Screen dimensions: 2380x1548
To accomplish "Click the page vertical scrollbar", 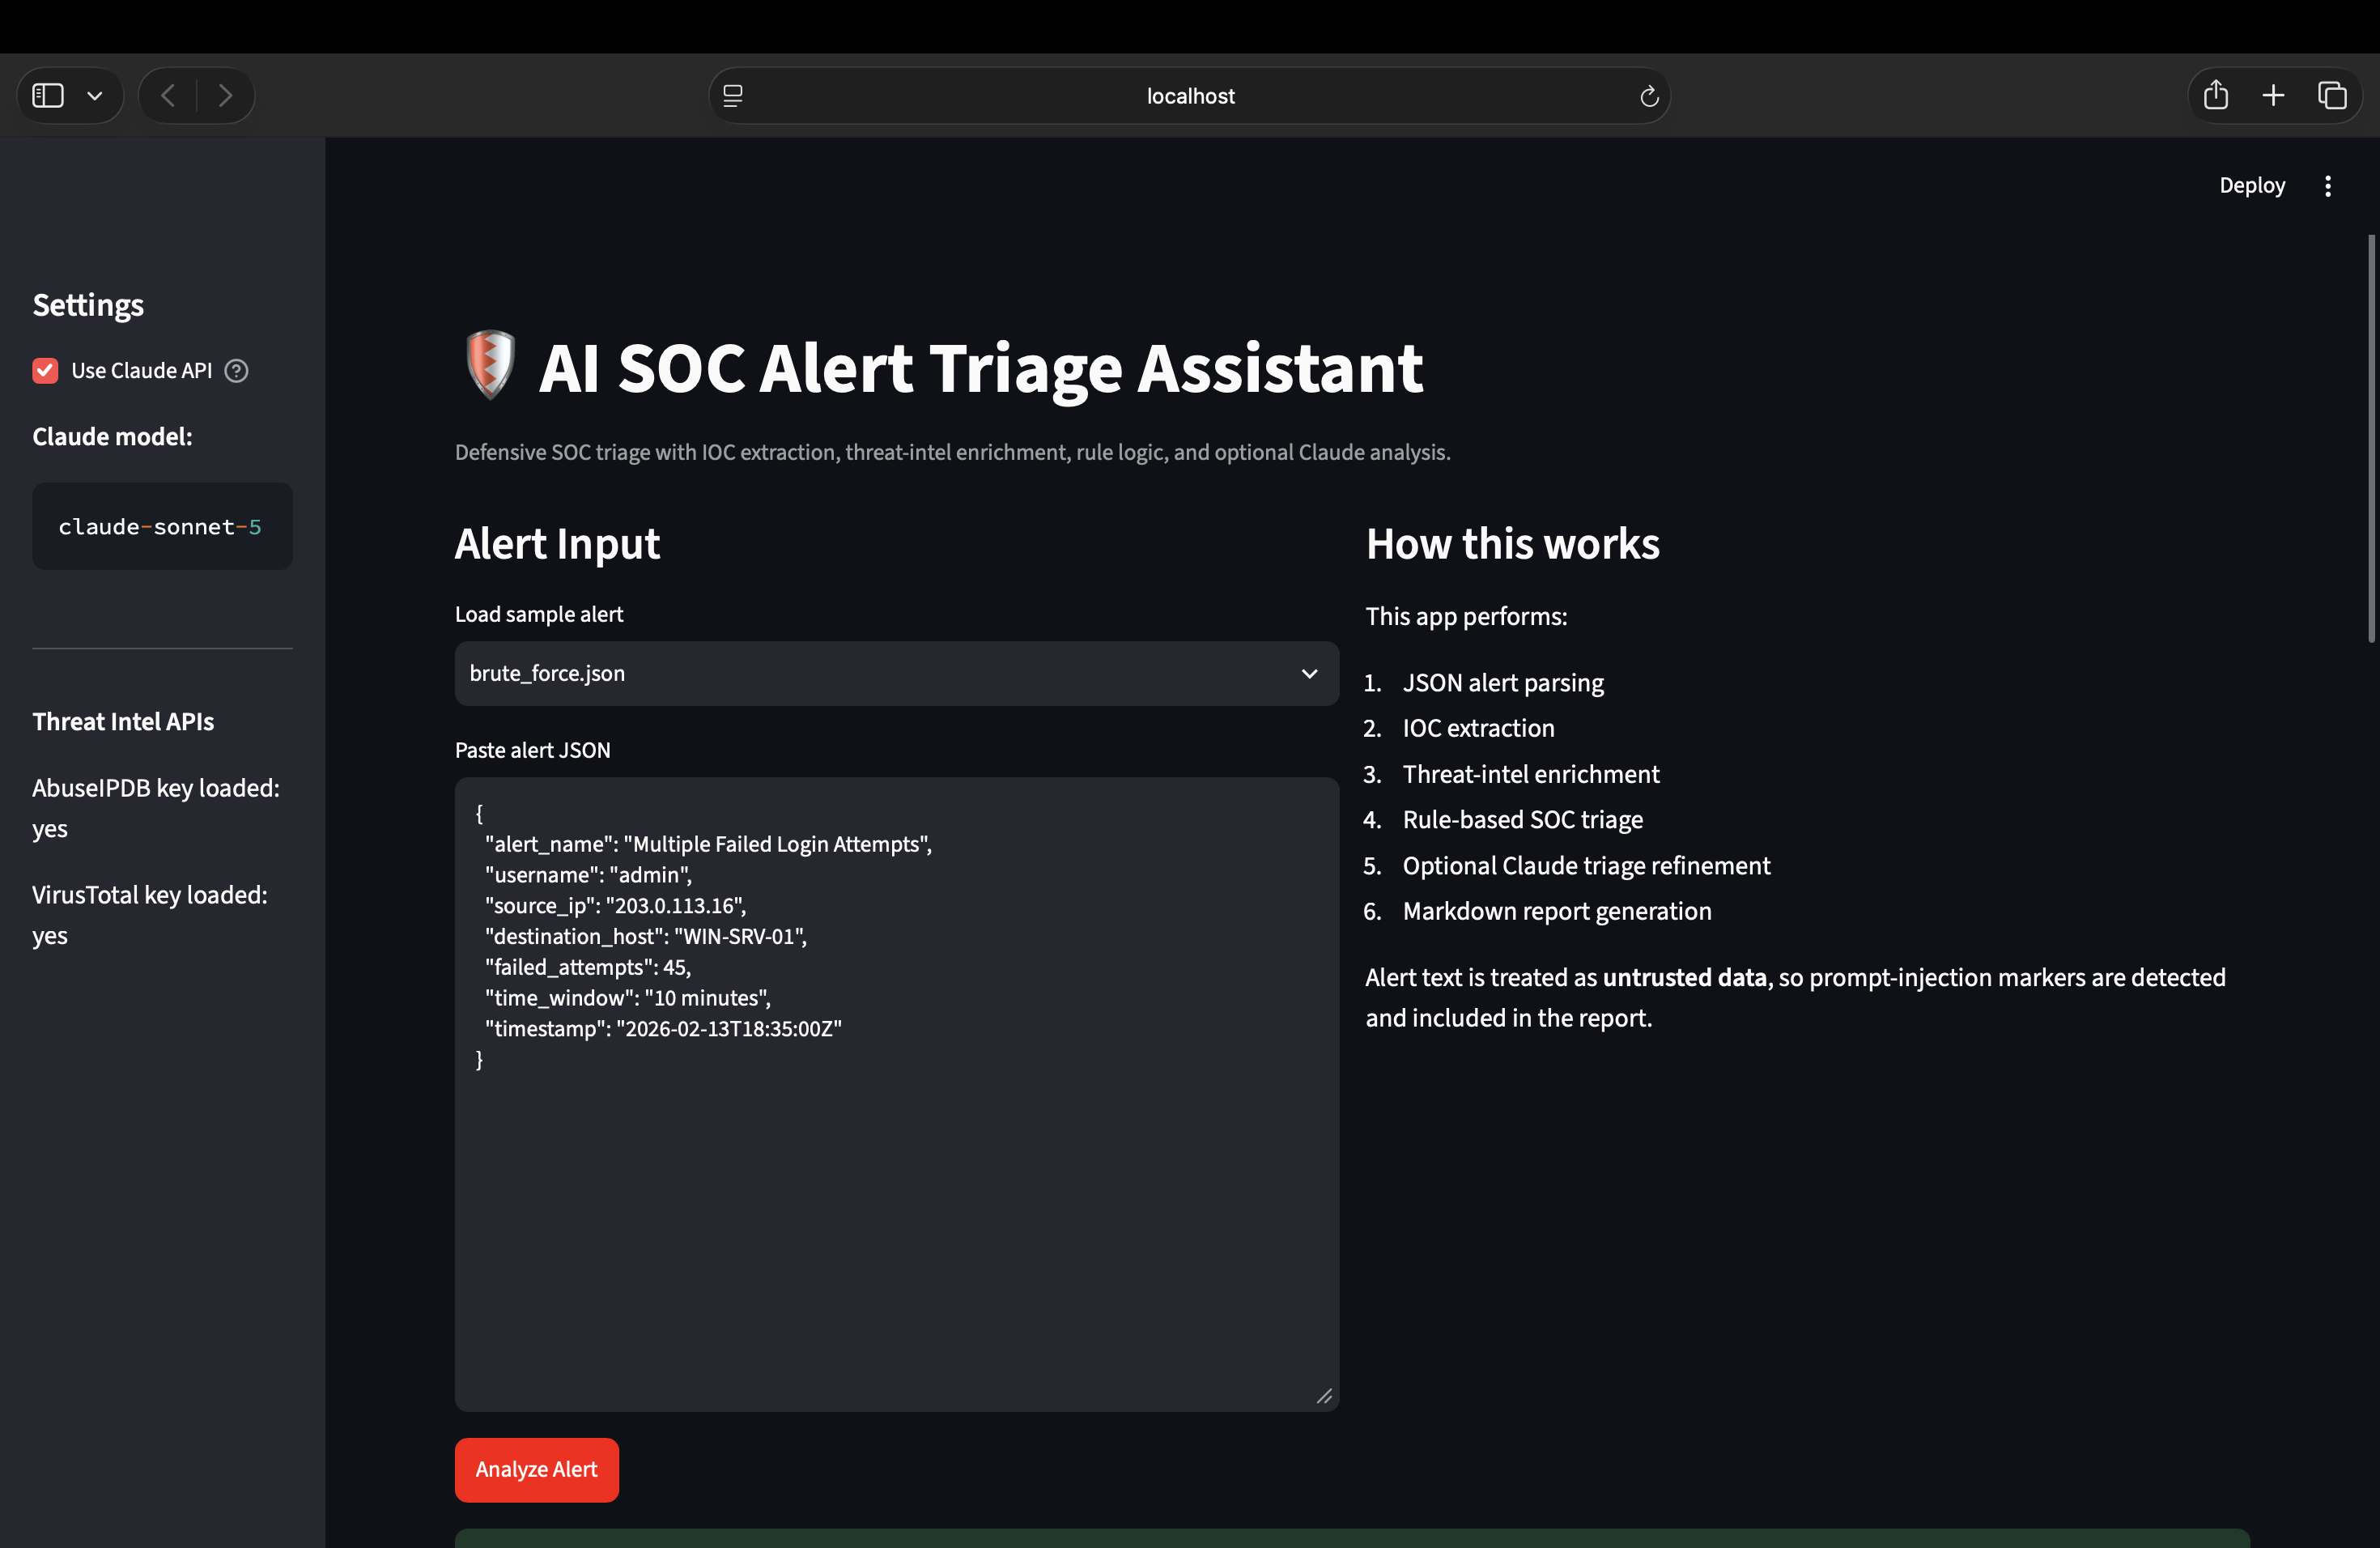I will (2371, 440).
